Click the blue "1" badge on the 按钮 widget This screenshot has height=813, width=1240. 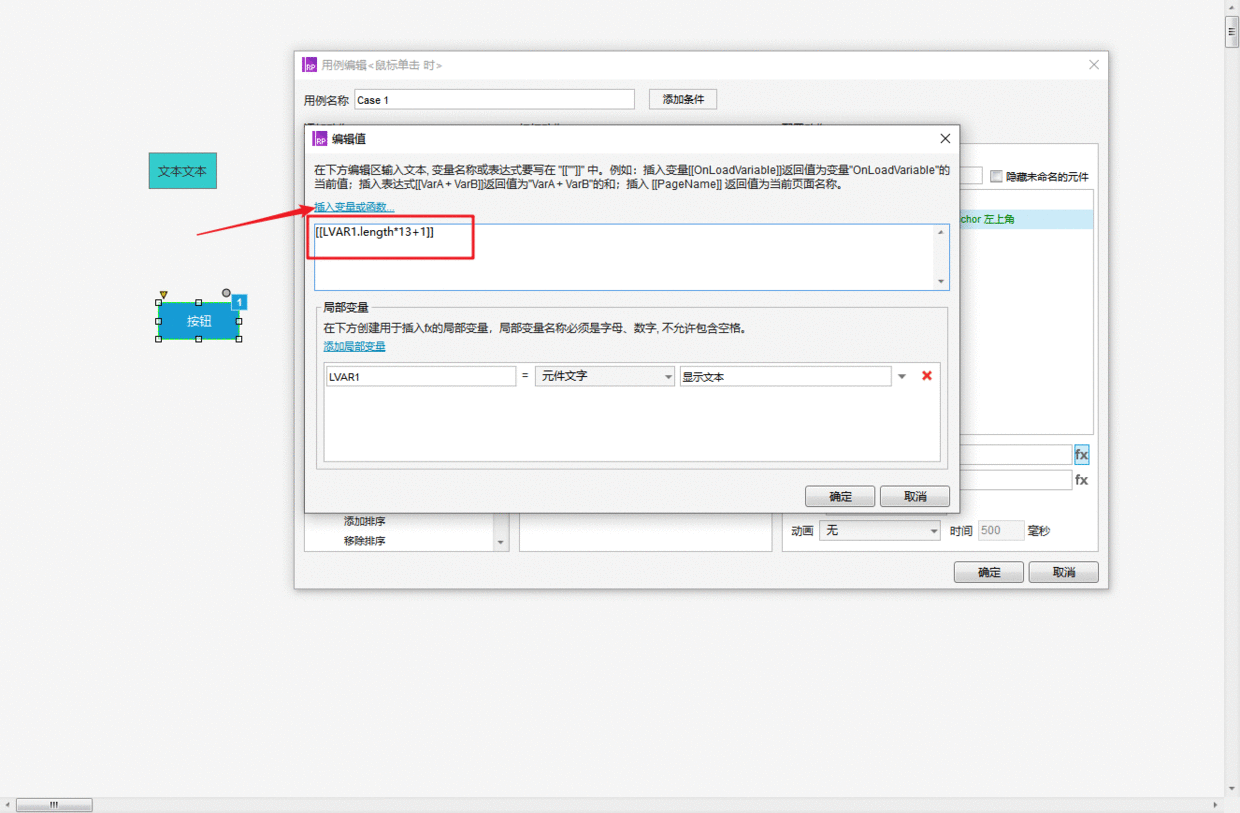click(x=238, y=301)
